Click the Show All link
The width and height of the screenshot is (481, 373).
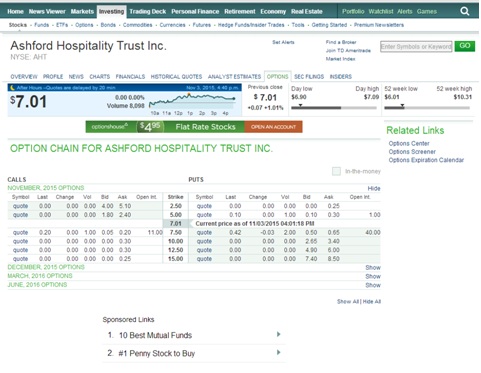(348, 301)
